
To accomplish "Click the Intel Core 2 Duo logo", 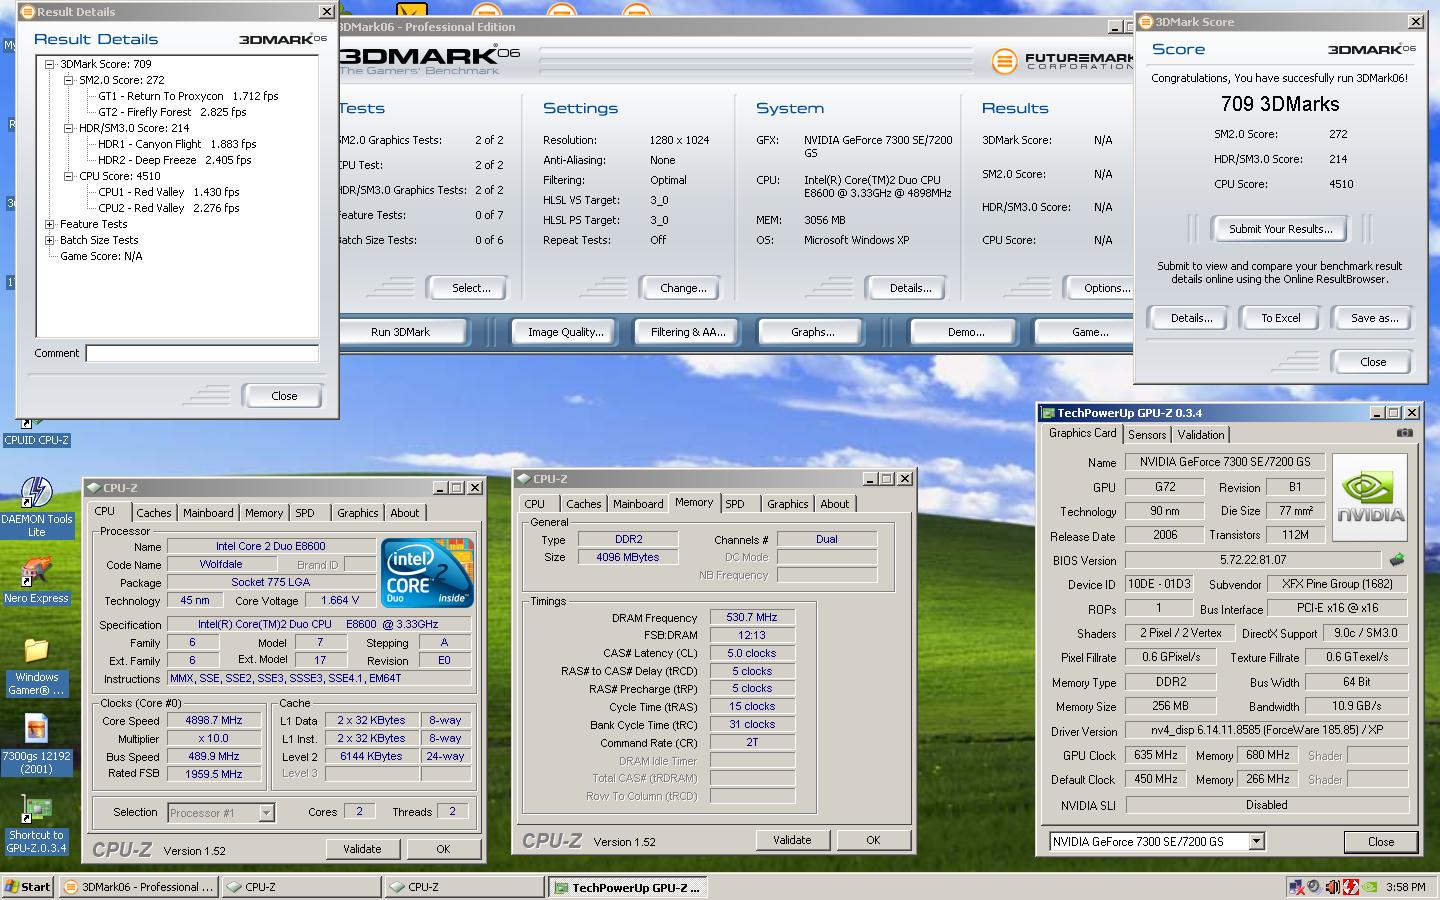I will tap(427, 572).
